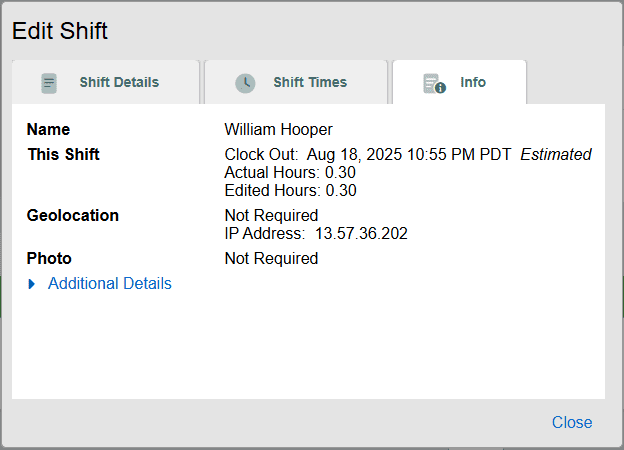The height and width of the screenshot is (450, 624).
Task: Expand the Additional Details disclosure triangle
Action: coord(32,284)
